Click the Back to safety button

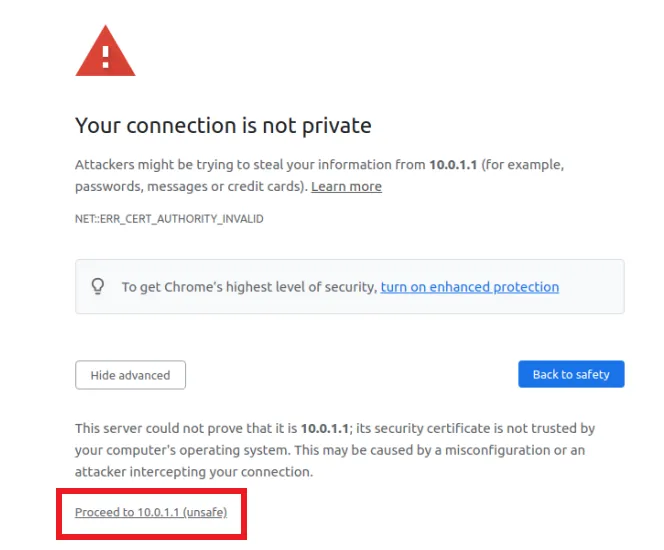pos(571,374)
